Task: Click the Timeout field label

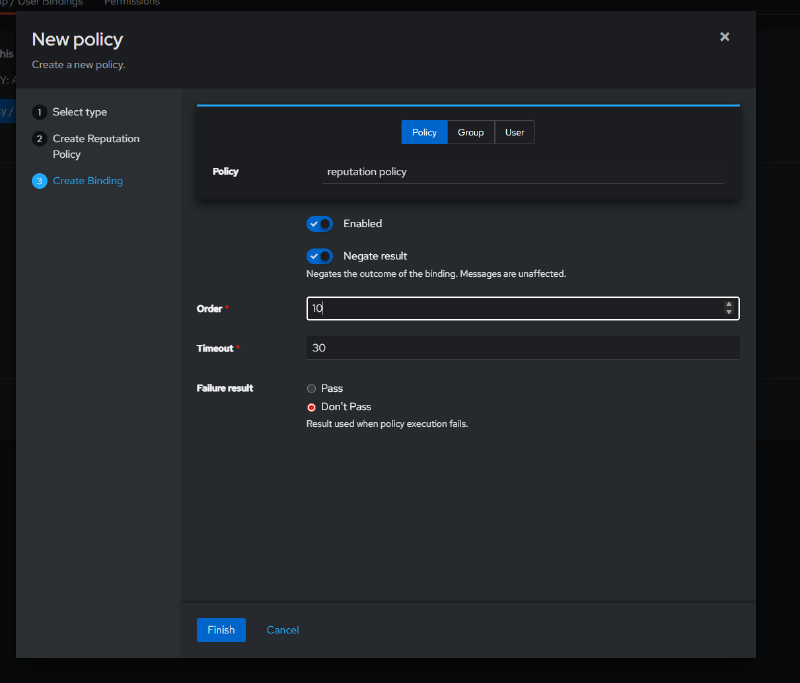Action: point(215,348)
